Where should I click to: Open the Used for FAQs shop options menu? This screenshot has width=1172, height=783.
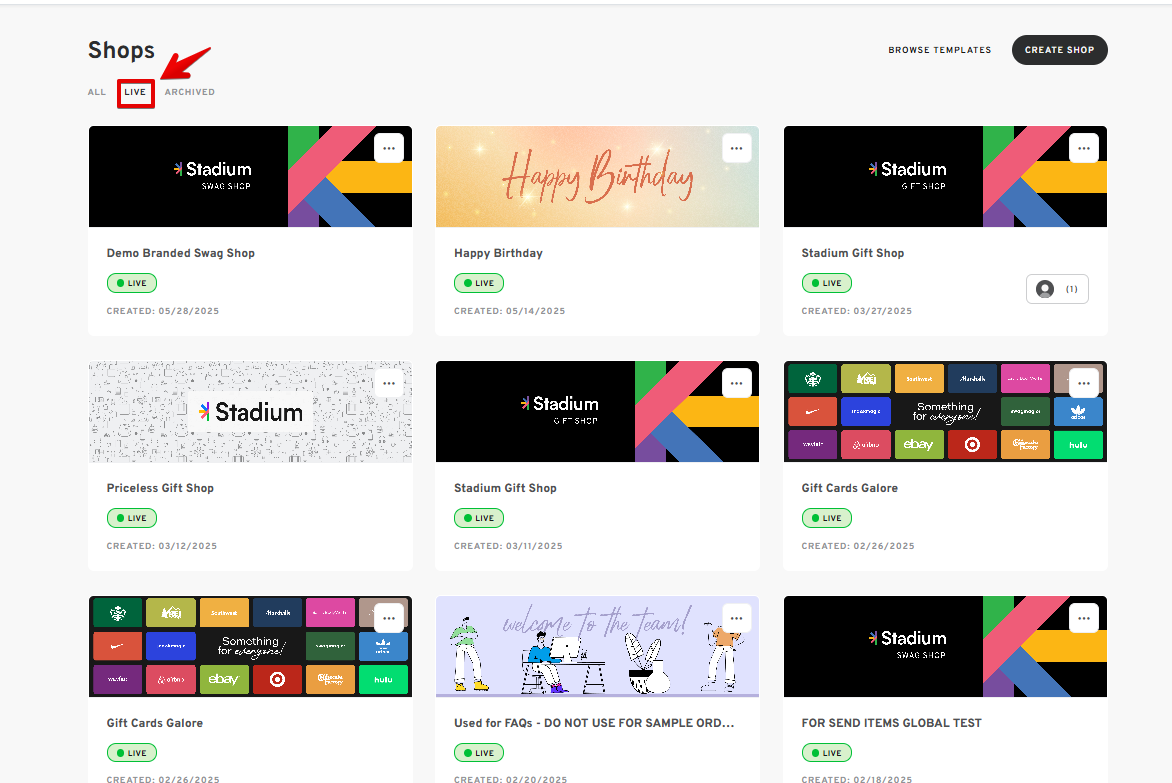coord(736,618)
